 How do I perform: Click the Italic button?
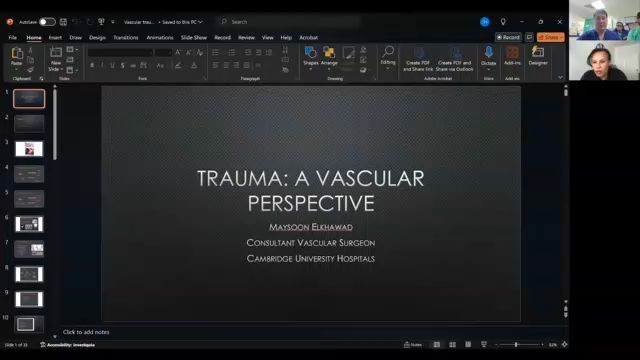pyautogui.click(x=102, y=65)
